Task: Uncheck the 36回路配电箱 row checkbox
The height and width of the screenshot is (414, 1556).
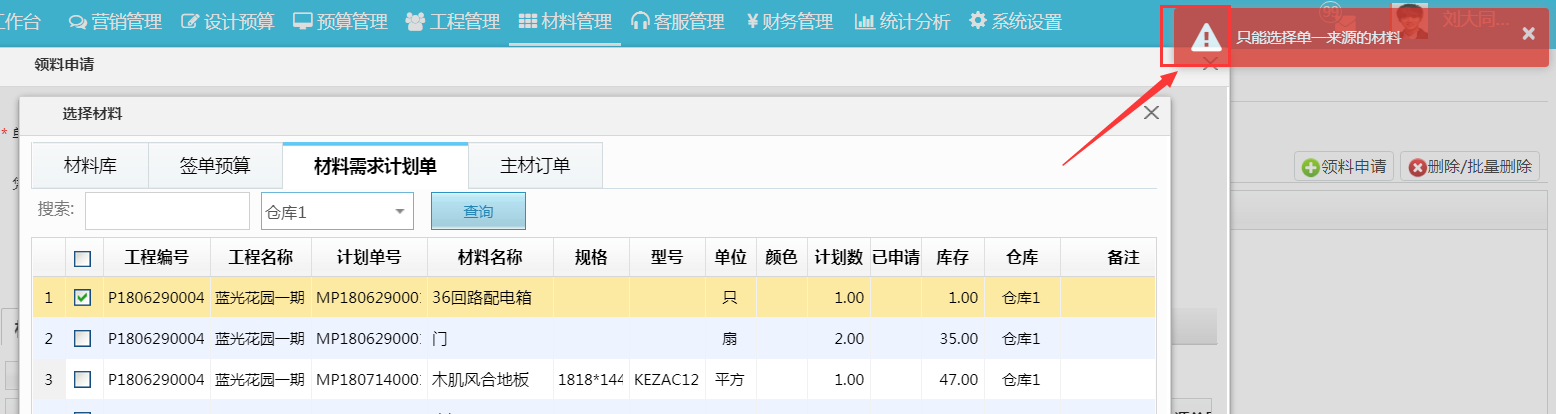Action: coord(83,297)
